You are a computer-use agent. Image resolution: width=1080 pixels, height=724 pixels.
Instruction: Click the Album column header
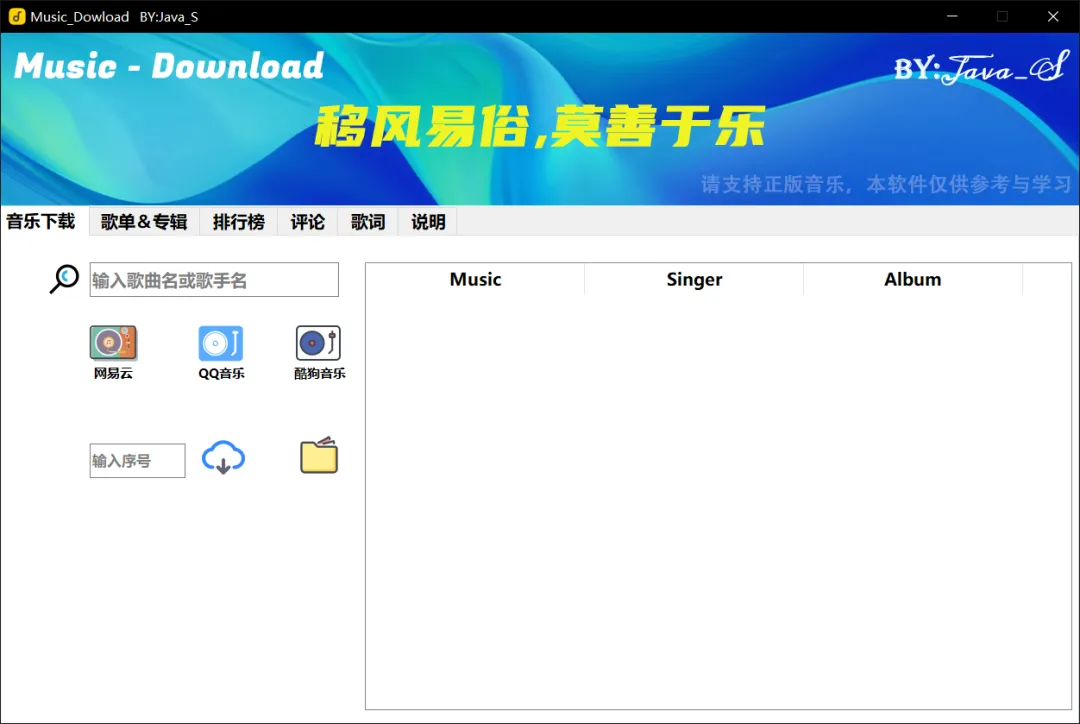(x=913, y=279)
